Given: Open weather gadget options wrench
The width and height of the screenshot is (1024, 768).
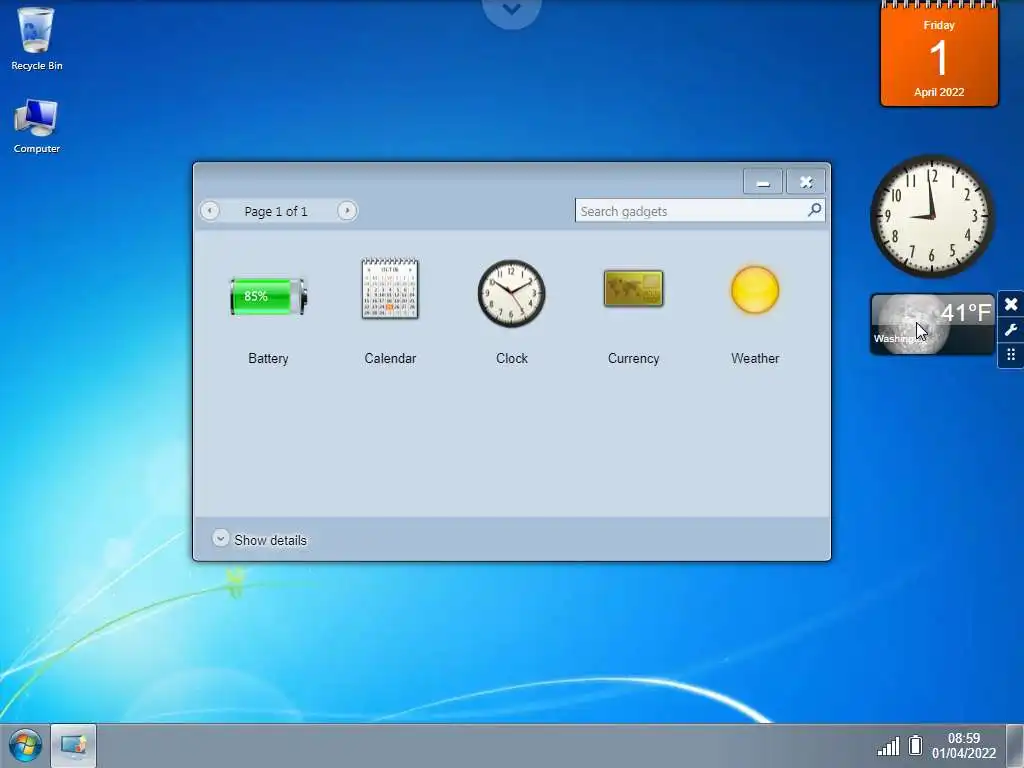Looking at the screenshot, I should coord(1011,330).
